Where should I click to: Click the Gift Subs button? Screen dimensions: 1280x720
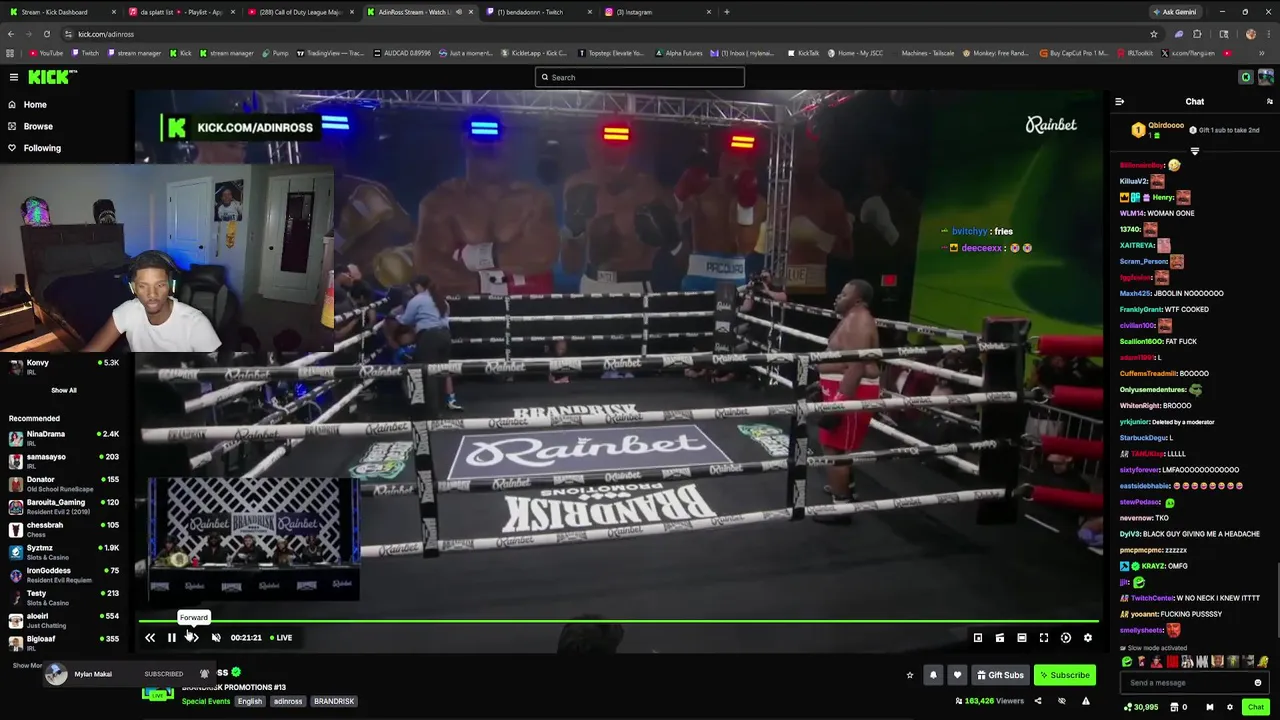point(1000,675)
